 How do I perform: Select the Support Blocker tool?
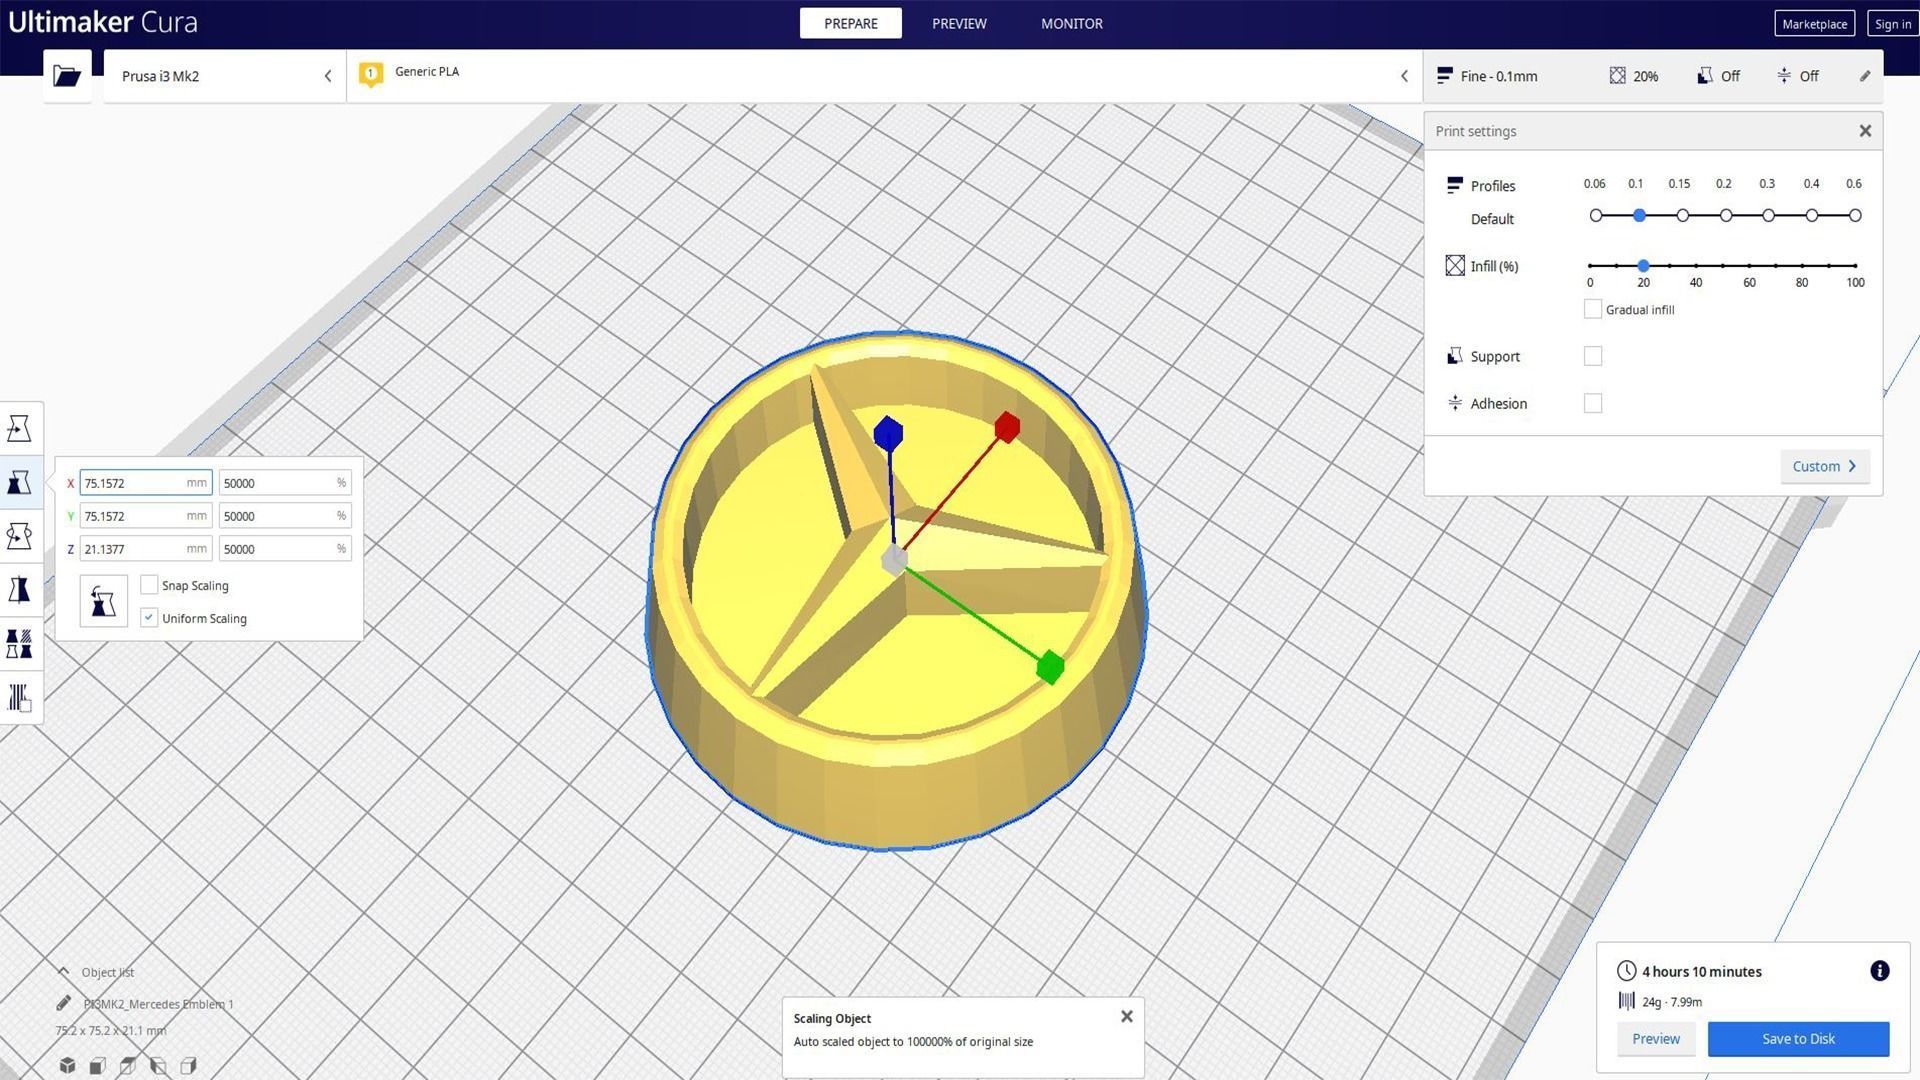click(20, 697)
